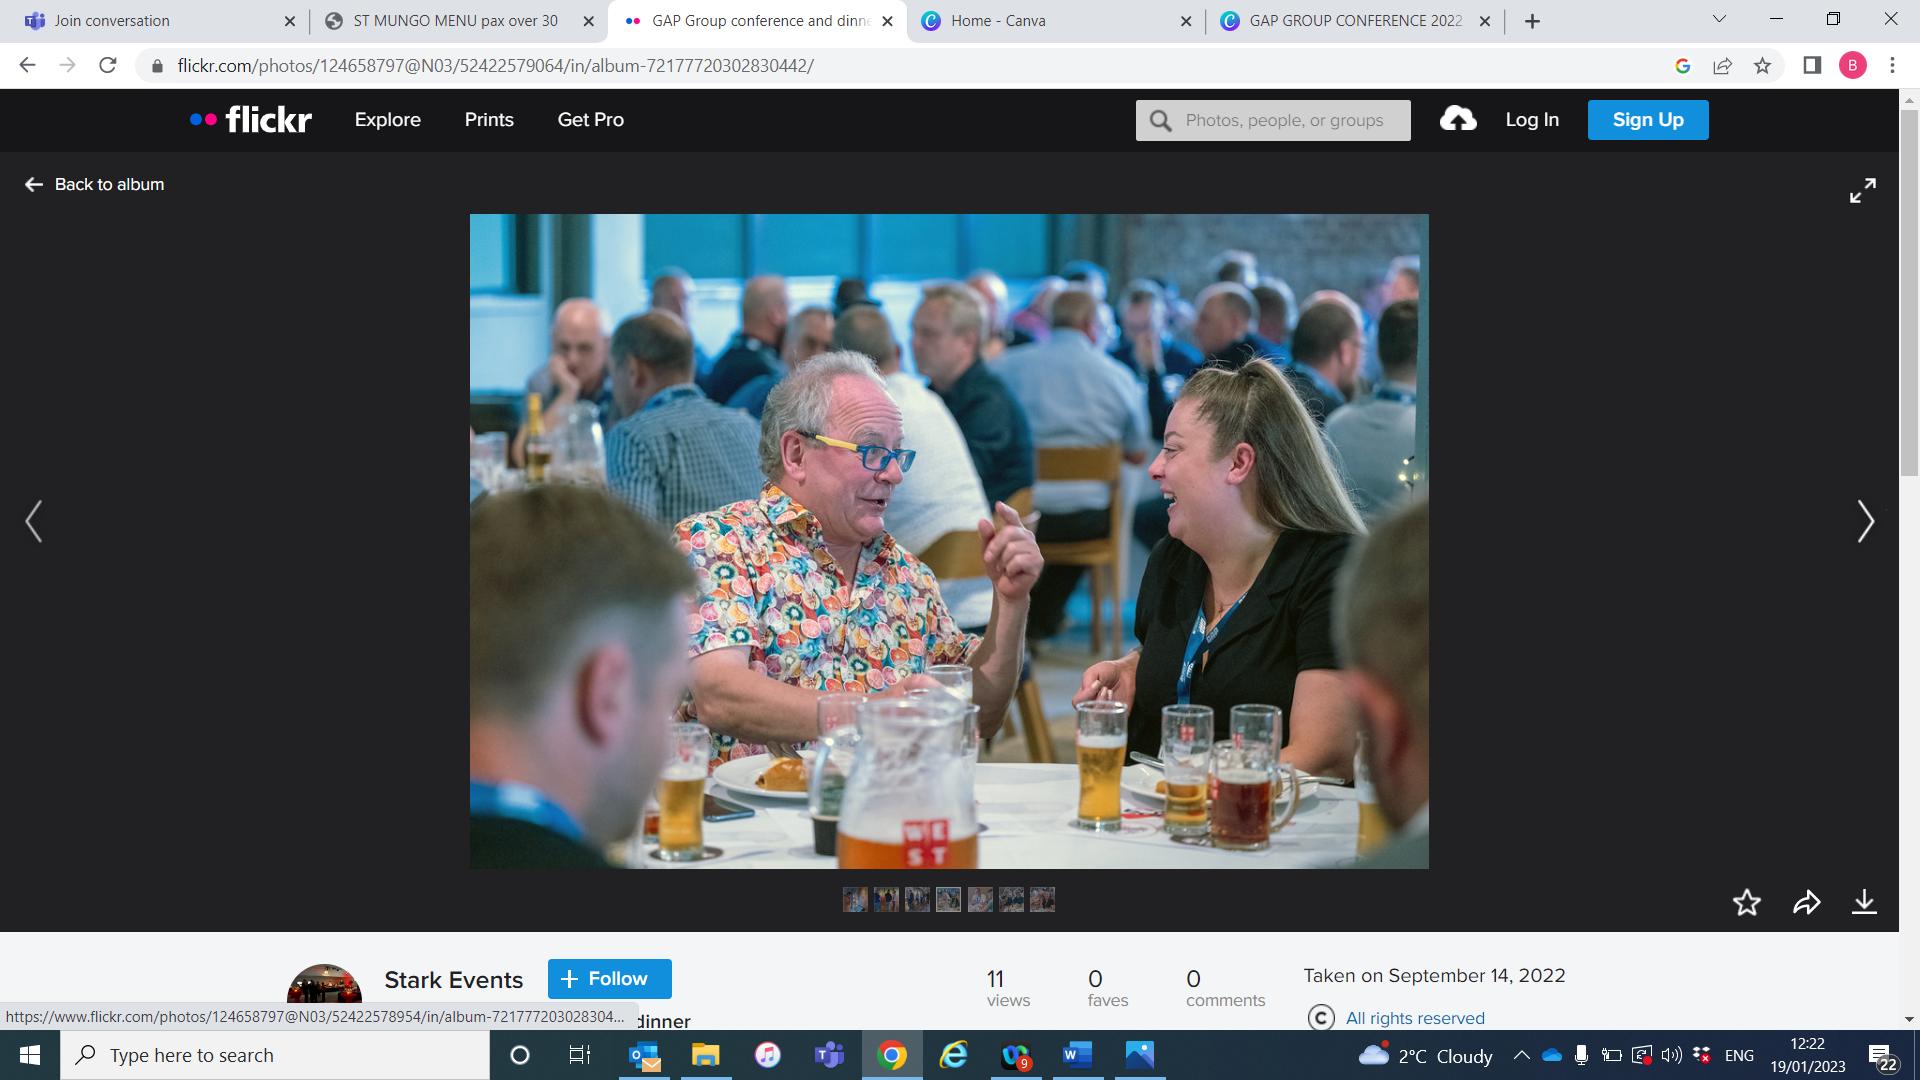Viewport: 1920px width, 1080px height.
Task: Open the Chrome three-dot menu
Action: tap(1892, 66)
